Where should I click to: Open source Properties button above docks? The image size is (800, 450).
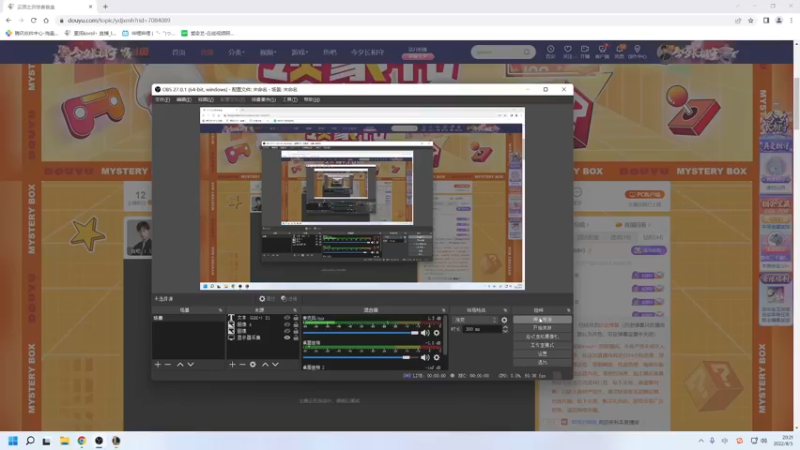point(267,298)
